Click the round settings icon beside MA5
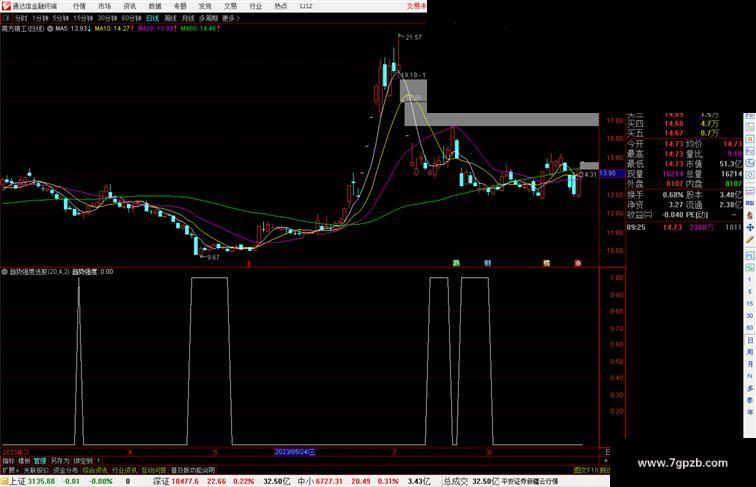Image resolution: width=756 pixels, height=487 pixels. click(x=50, y=29)
